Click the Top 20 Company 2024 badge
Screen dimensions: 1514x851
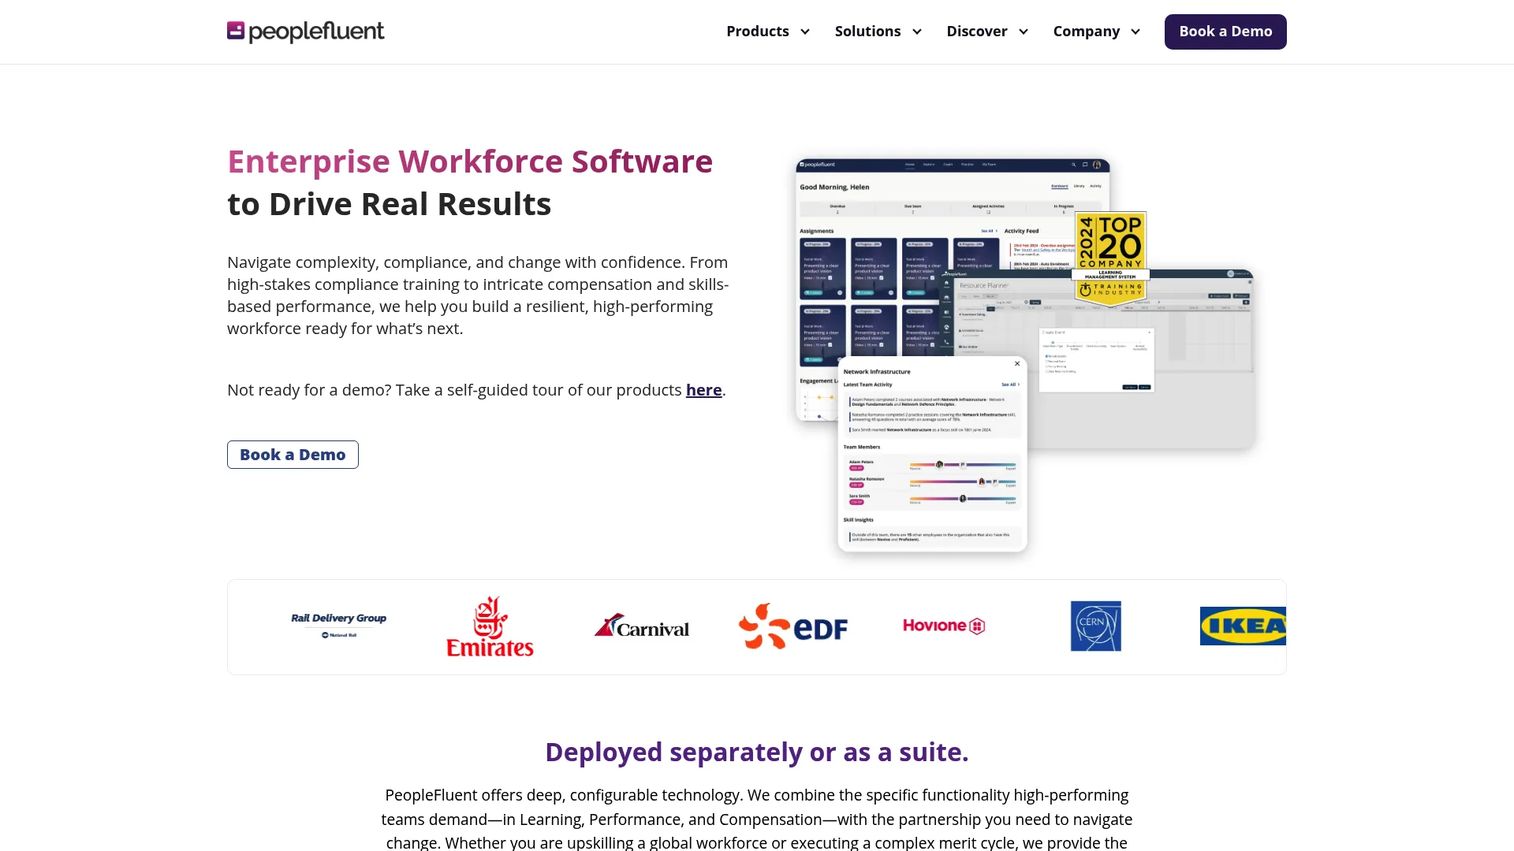[x=1110, y=257]
